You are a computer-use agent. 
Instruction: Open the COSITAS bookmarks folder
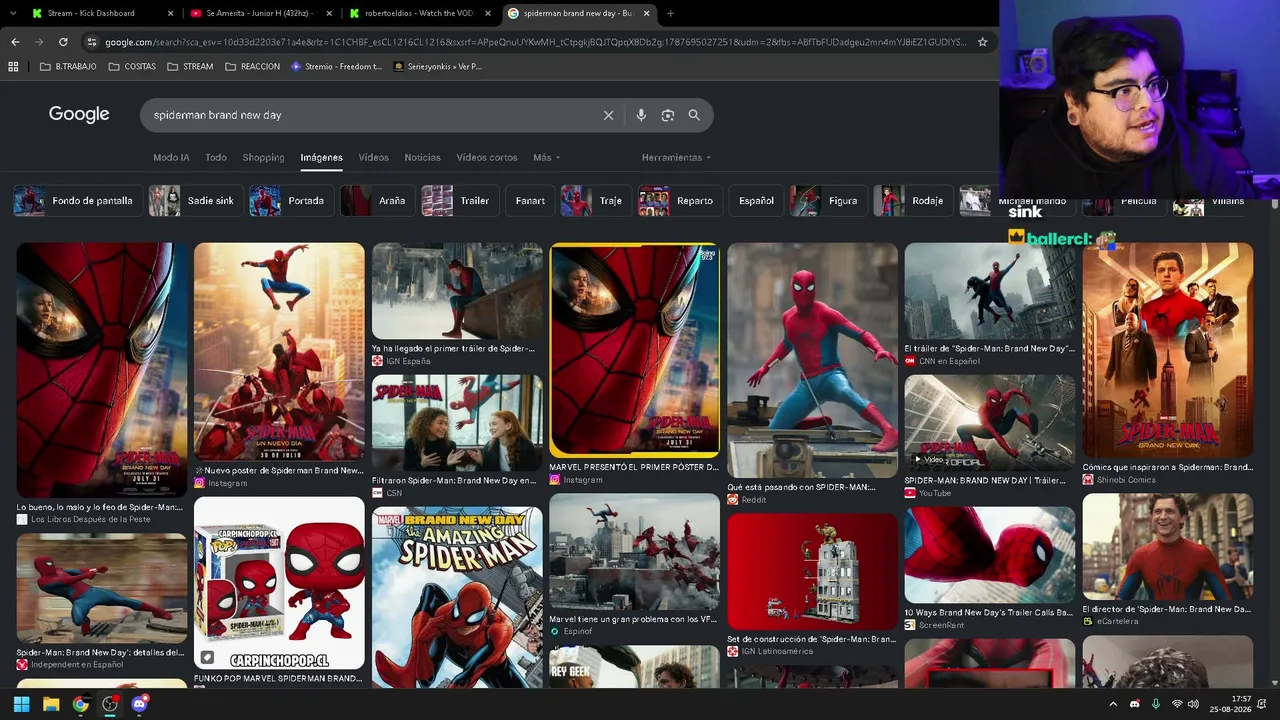coord(132,67)
